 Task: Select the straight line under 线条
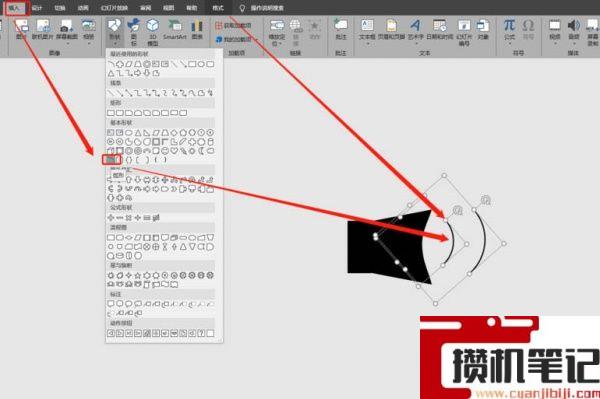coord(111,93)
